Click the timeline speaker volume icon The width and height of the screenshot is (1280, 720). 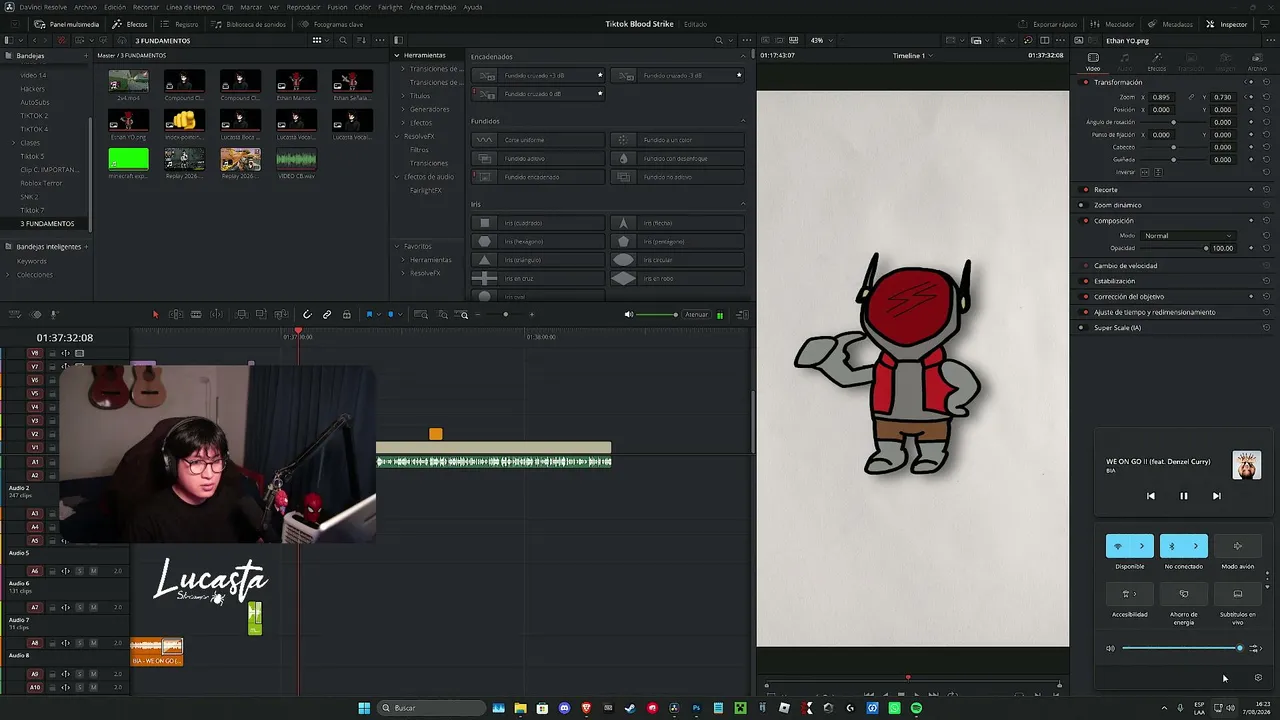[x=629, y=315]
